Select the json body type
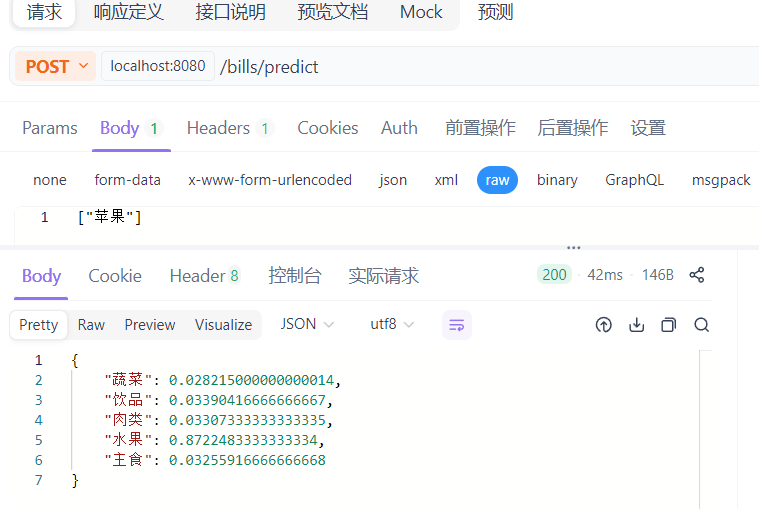 (x=393, y=180)
